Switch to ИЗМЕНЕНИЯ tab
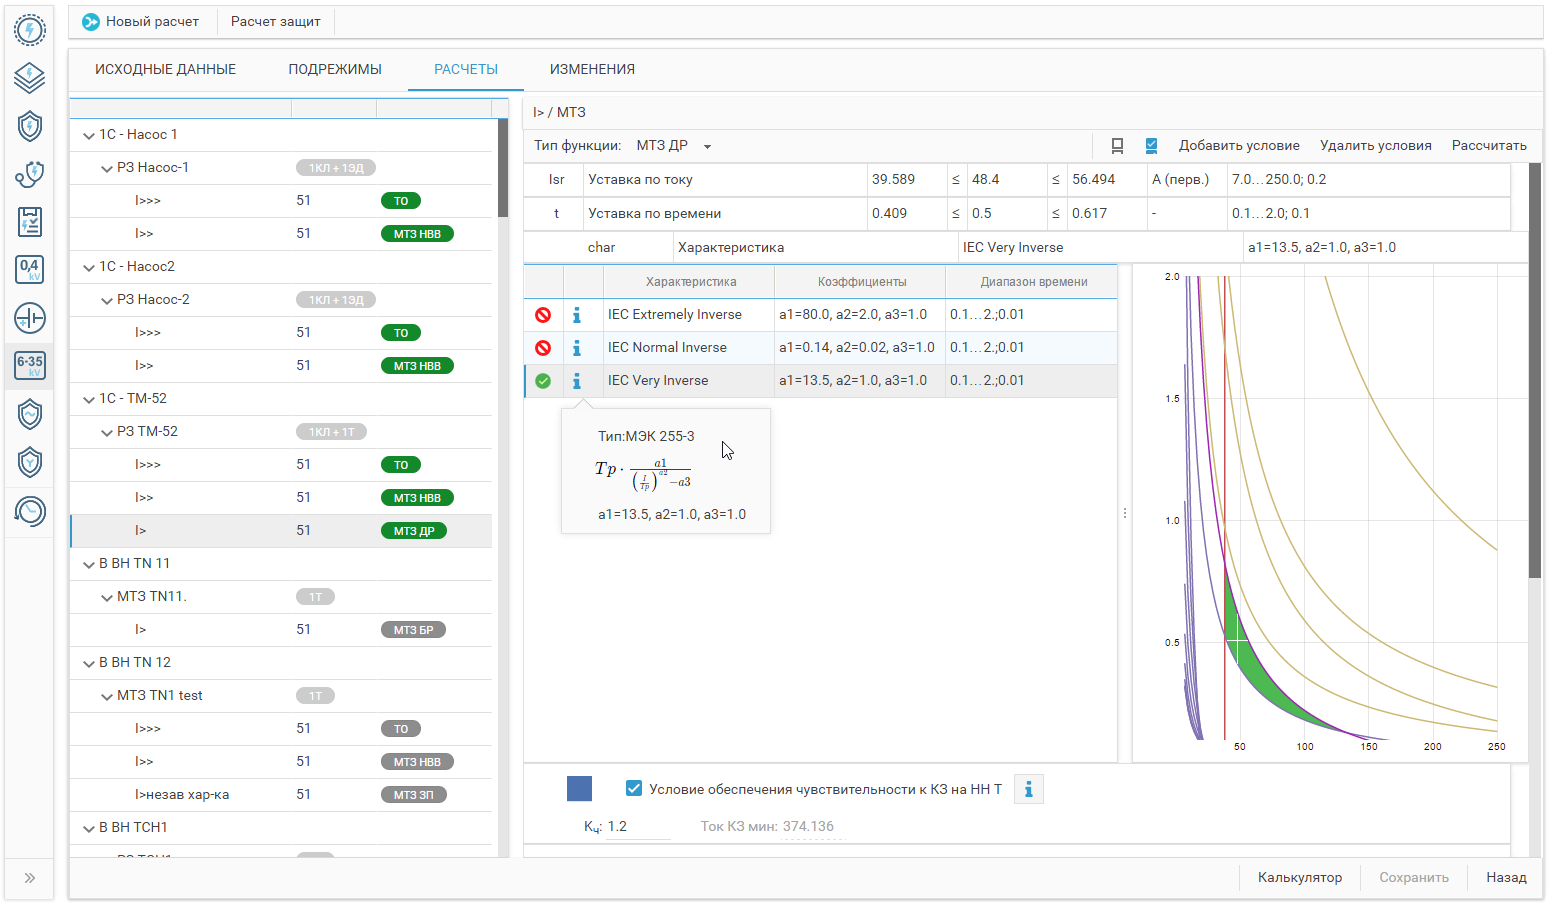This screenshot has height=903, width=1550. pos(592,69)
